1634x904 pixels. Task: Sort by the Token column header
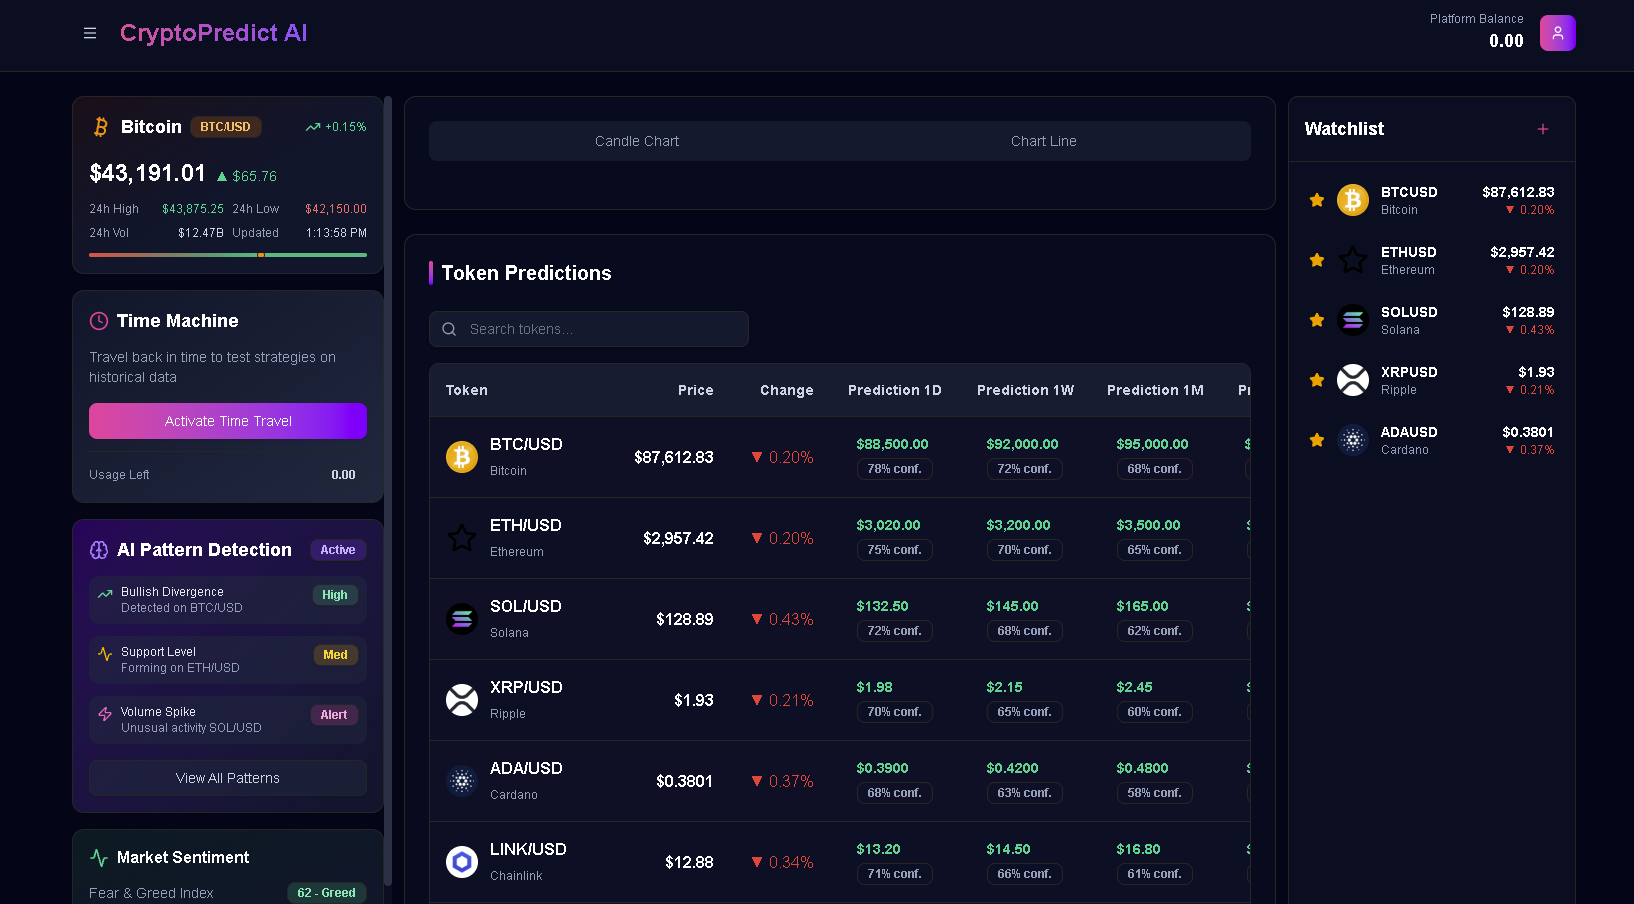click(467, 390)
